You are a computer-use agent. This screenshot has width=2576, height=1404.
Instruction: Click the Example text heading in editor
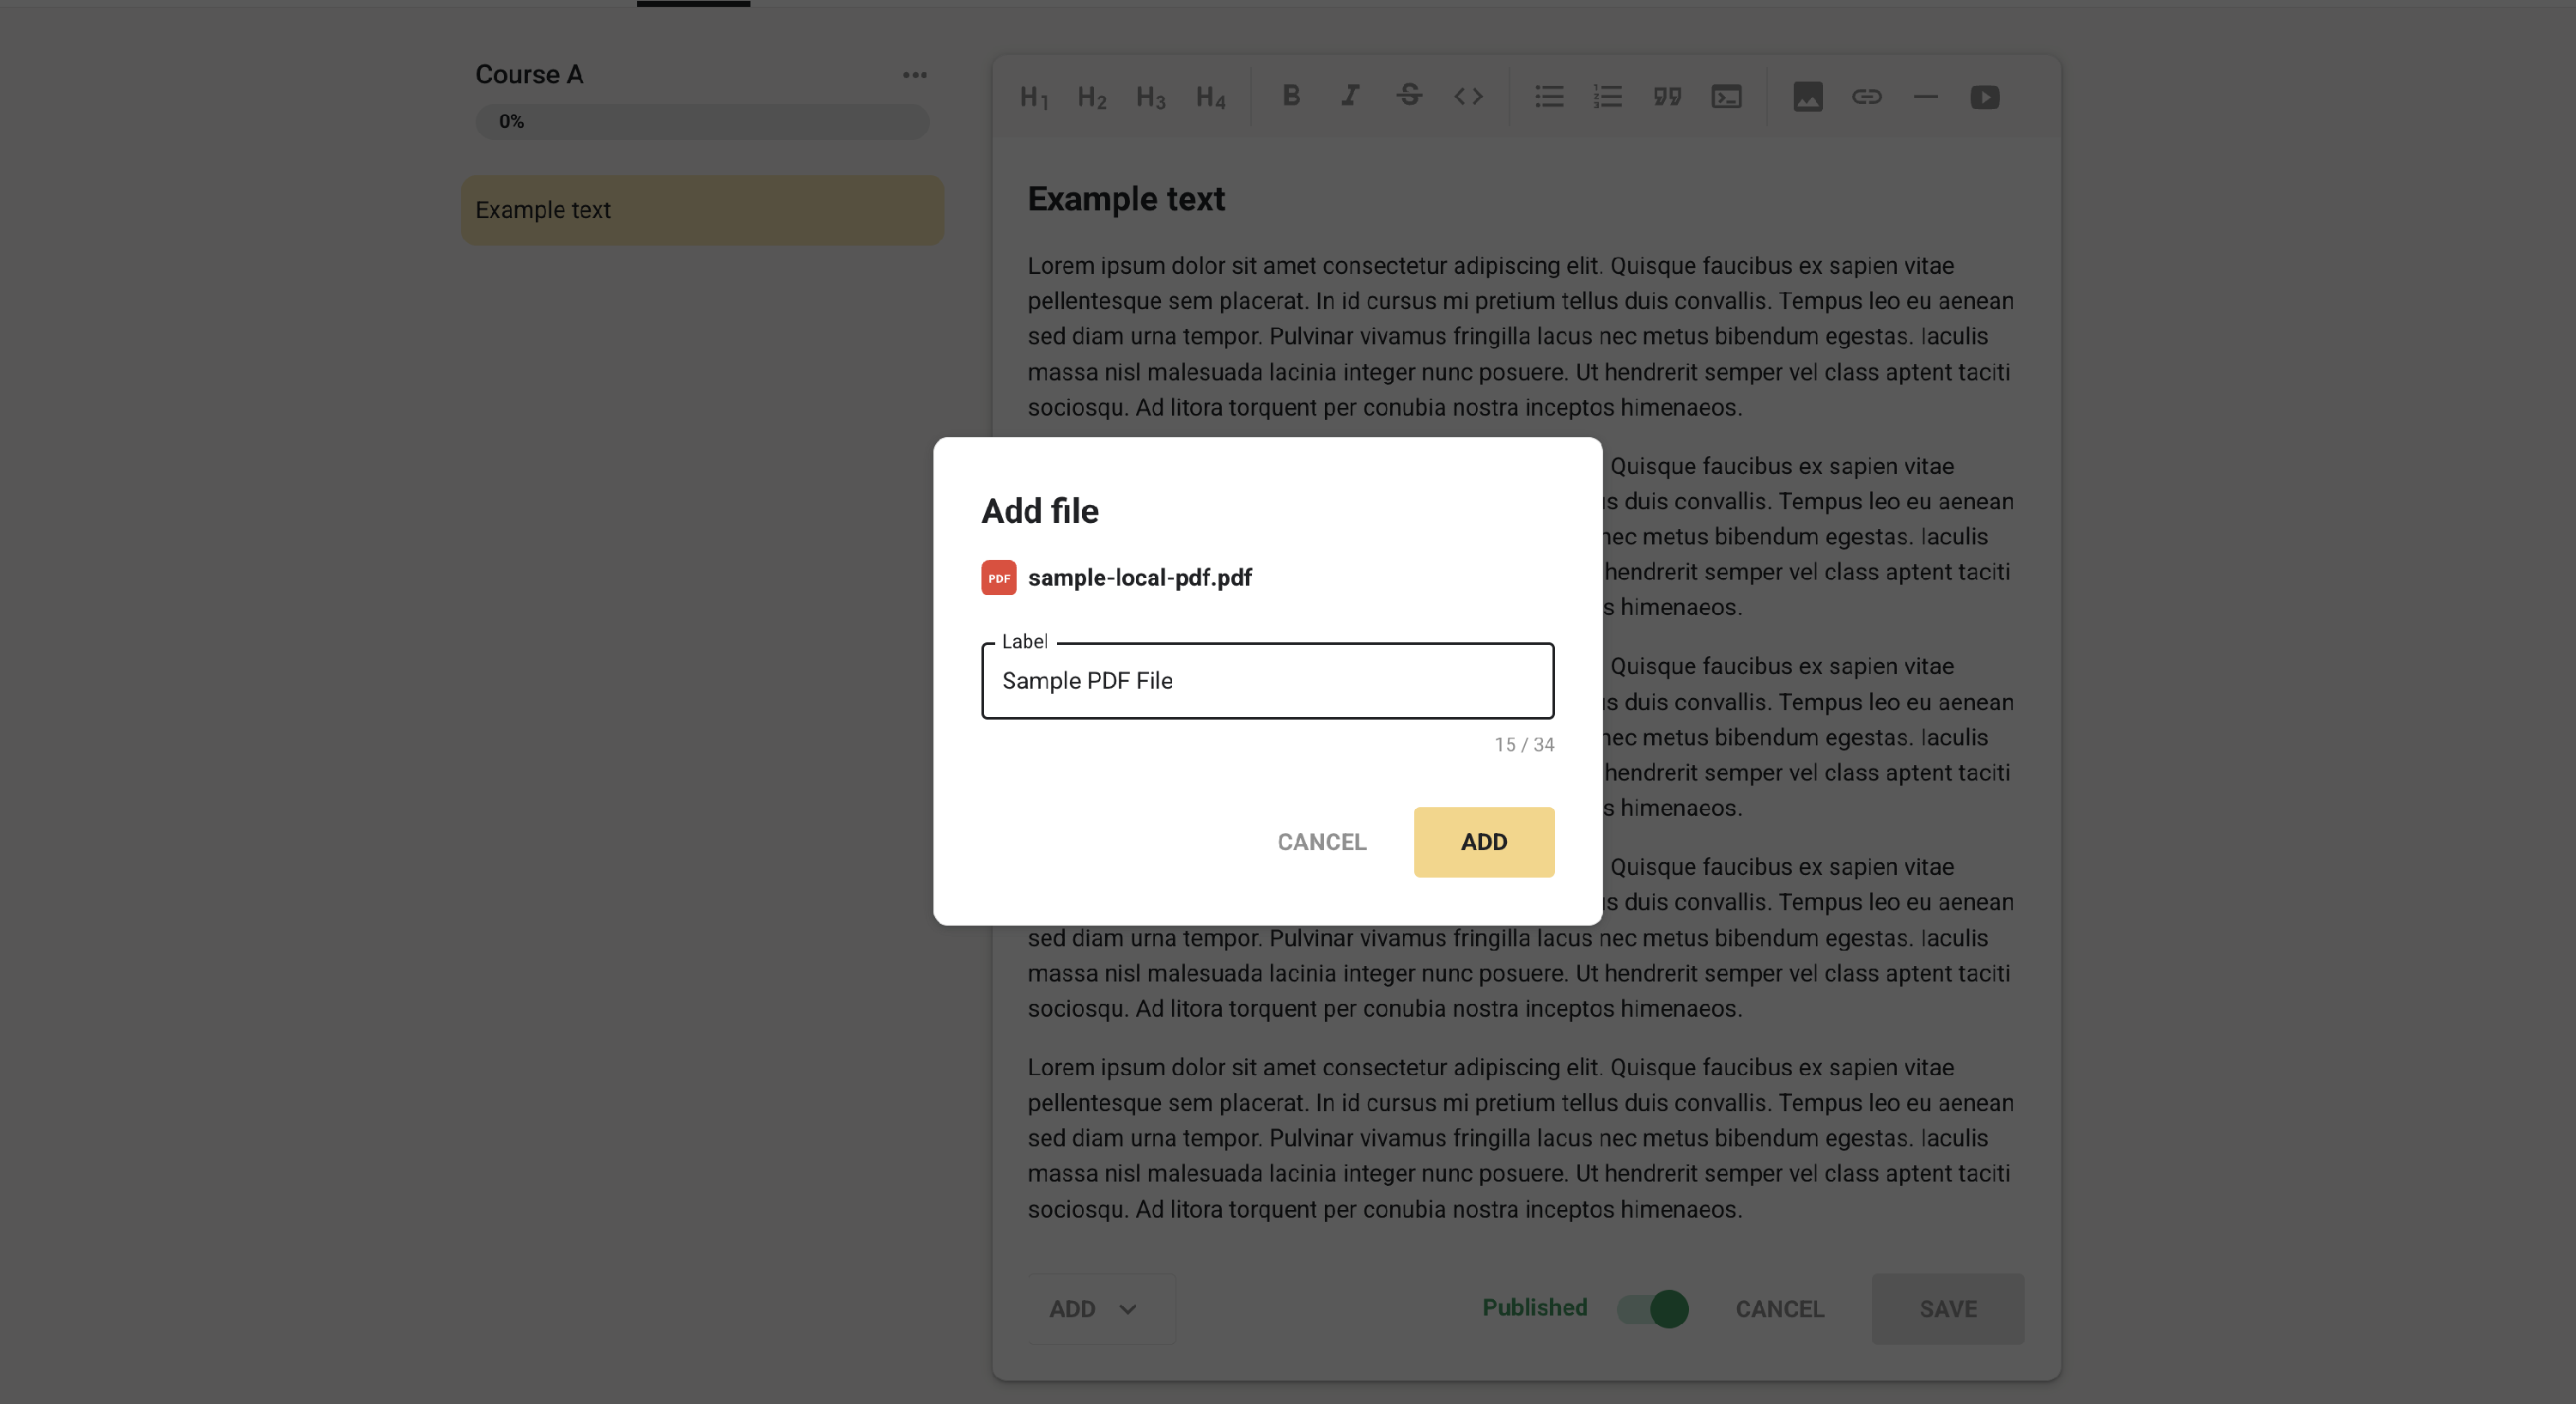(1126, 199)
